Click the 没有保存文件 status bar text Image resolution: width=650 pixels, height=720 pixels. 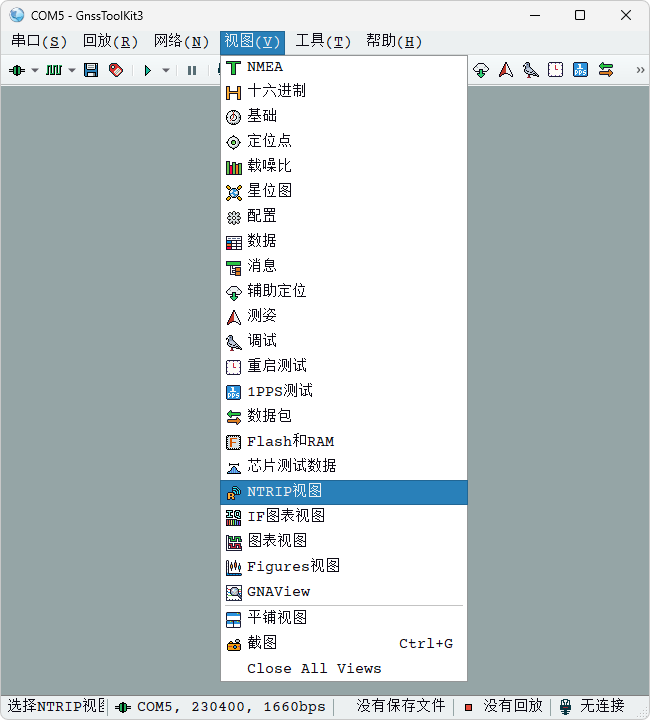coord(401,706)
